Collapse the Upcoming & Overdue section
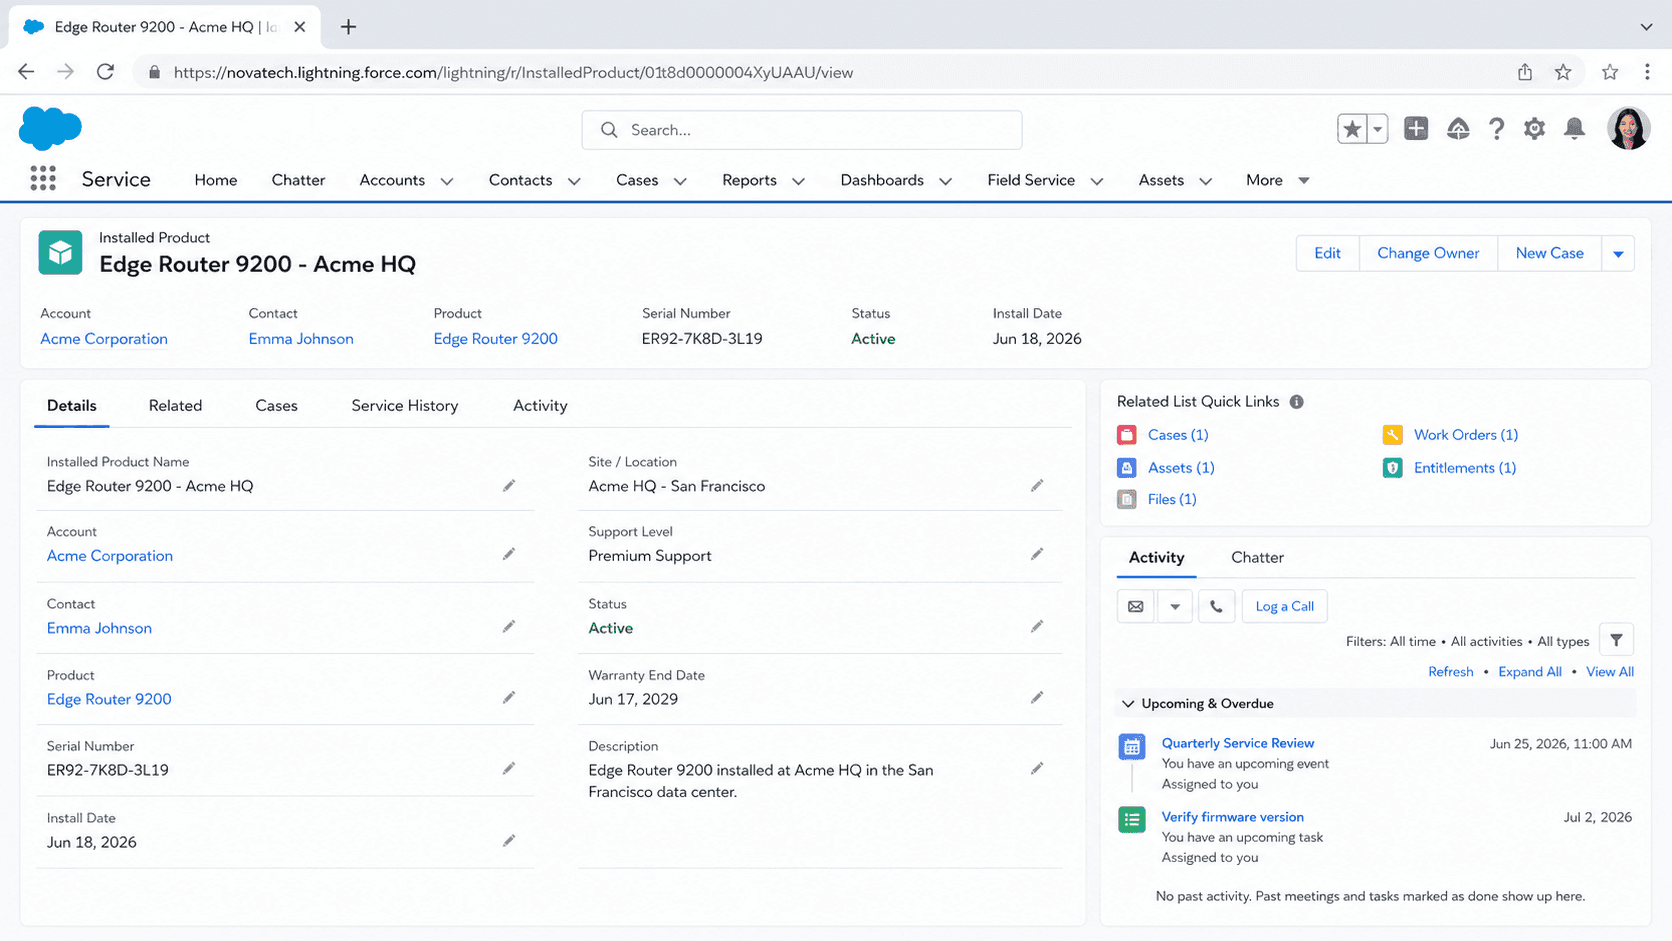This screenshot has height=941, width=1672. pos(1128,704)
